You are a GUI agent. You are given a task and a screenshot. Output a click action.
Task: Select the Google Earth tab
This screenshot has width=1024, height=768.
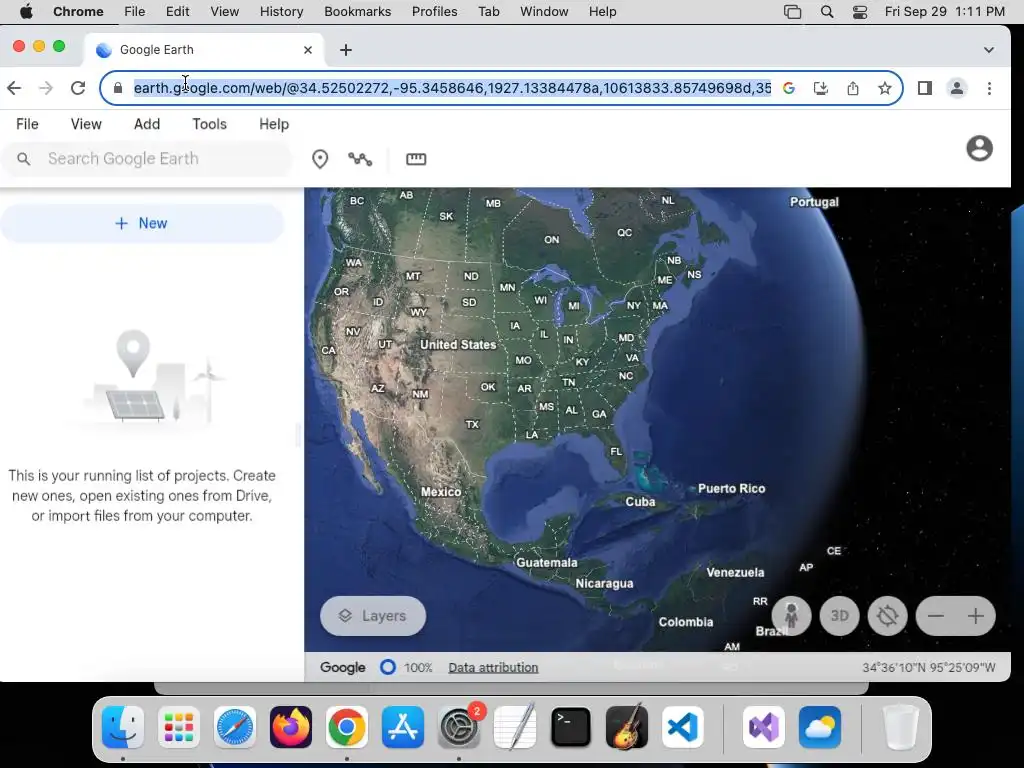[204, 50]
